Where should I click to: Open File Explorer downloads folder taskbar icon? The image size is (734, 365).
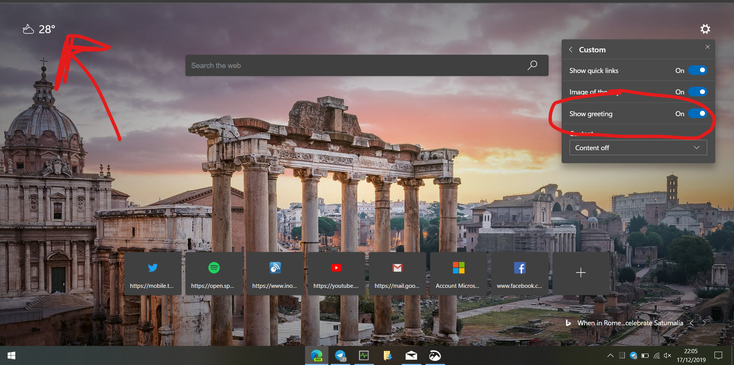click(x=388, y=356)
